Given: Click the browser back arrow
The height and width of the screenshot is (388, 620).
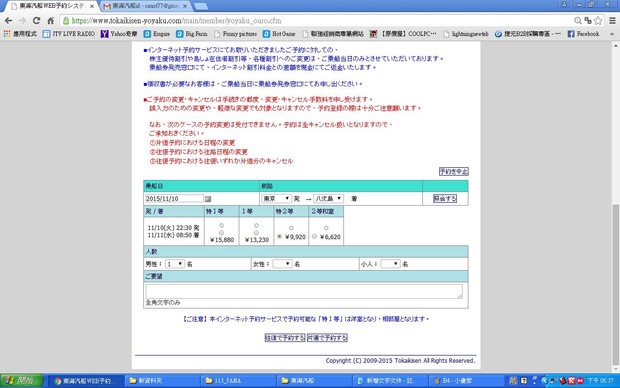Looking at the screenshot, I should pyautogui.click(x=8, y=21).
